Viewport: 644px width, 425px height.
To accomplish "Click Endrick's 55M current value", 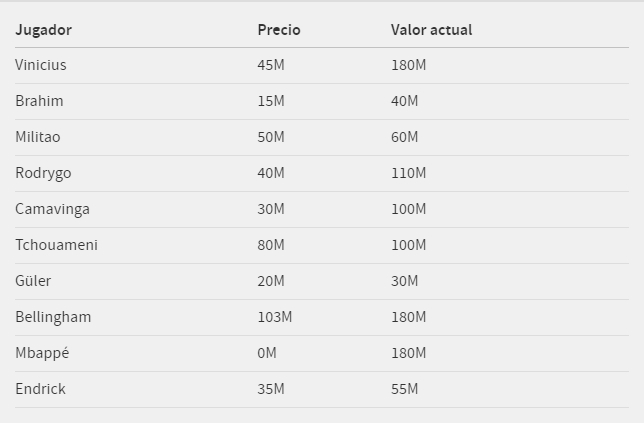I will [x=404, y=389].
